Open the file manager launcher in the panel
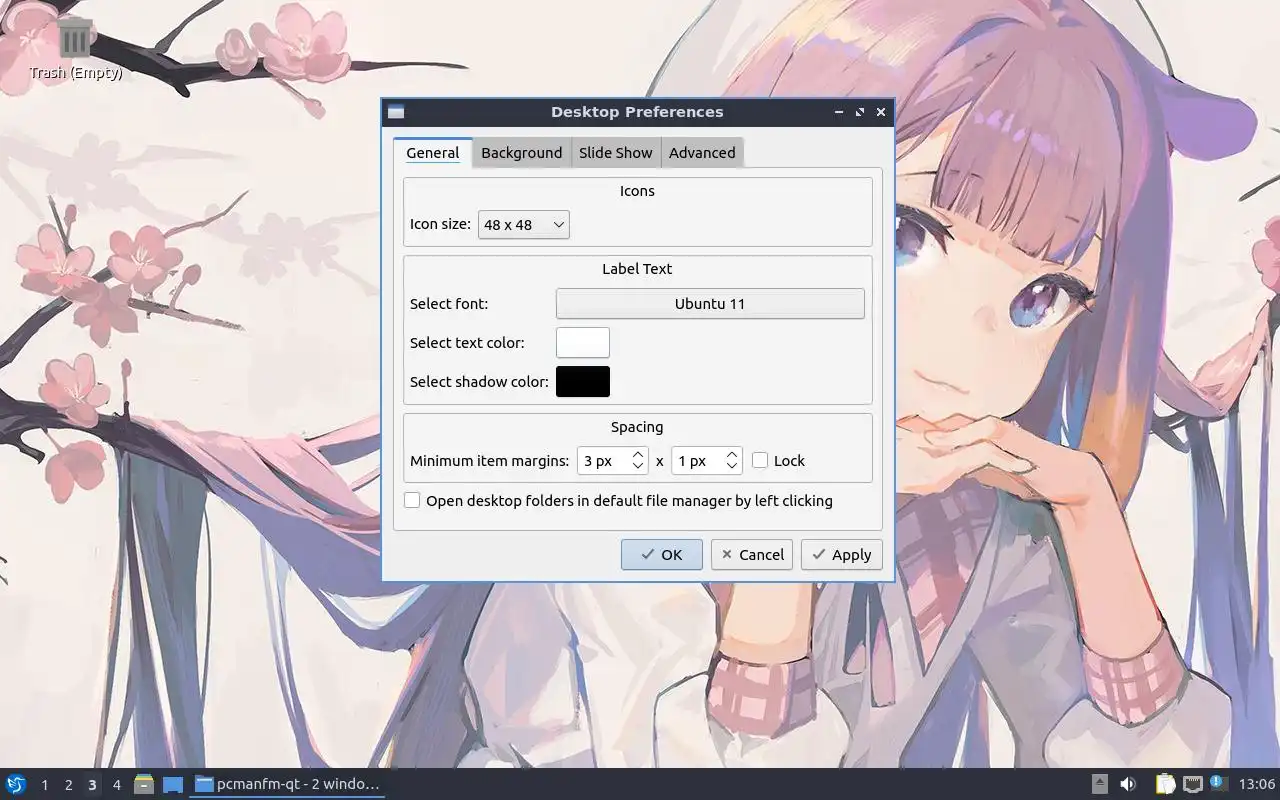The width and height of the screenshot is (1280, 800). [x=144, y=784]
